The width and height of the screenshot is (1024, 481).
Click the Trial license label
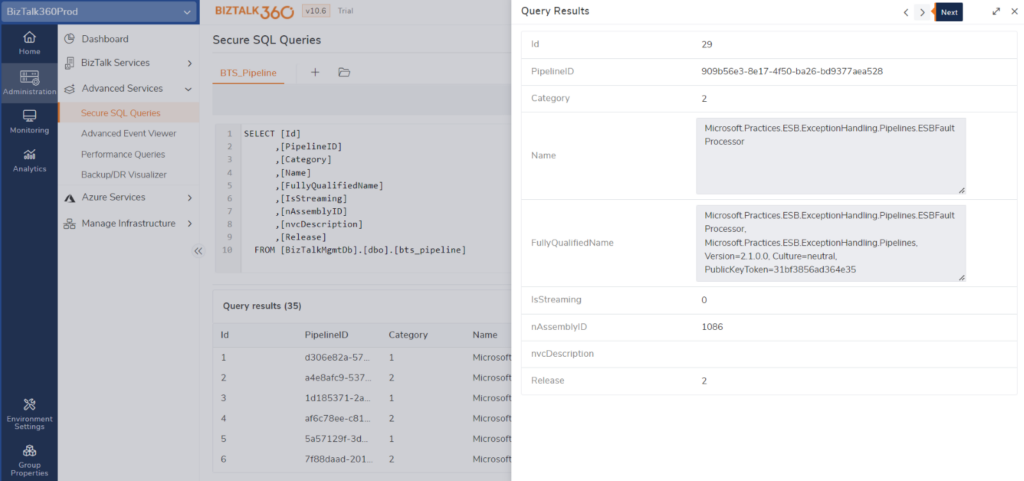tap(345, 11)
